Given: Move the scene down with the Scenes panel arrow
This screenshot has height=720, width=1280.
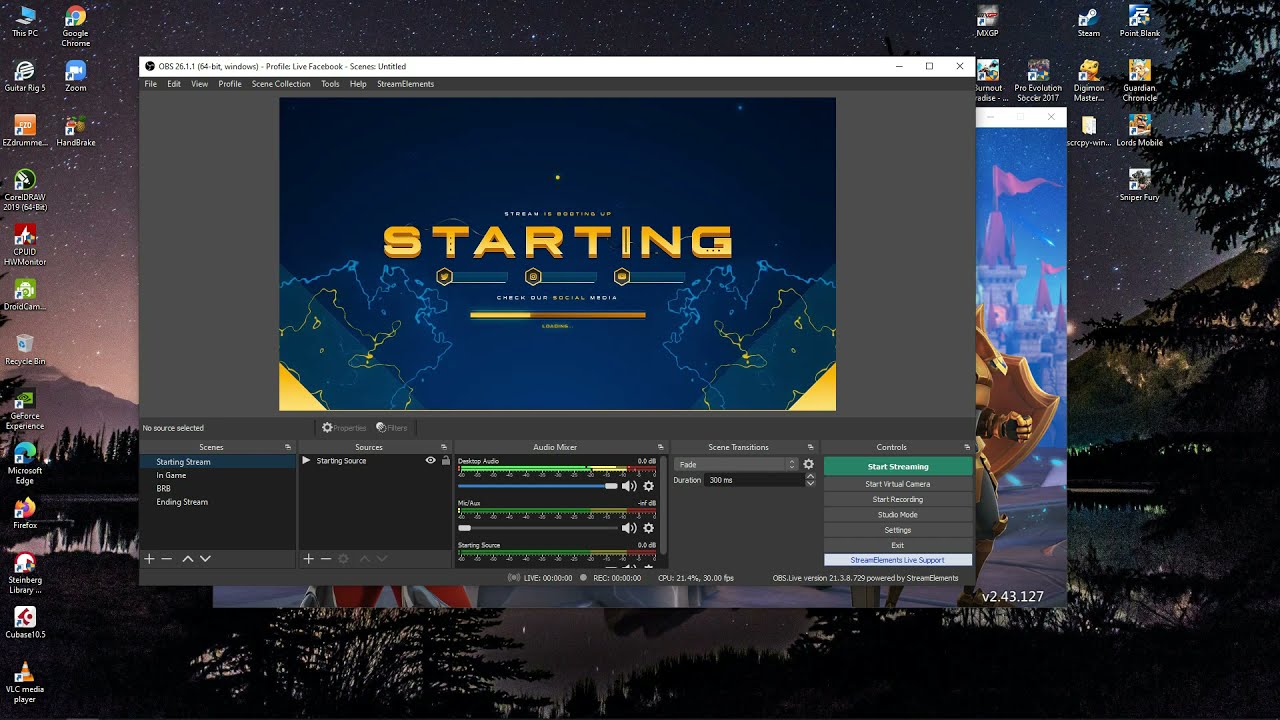Looking at the screenshot, I should [x=205, y=559].
